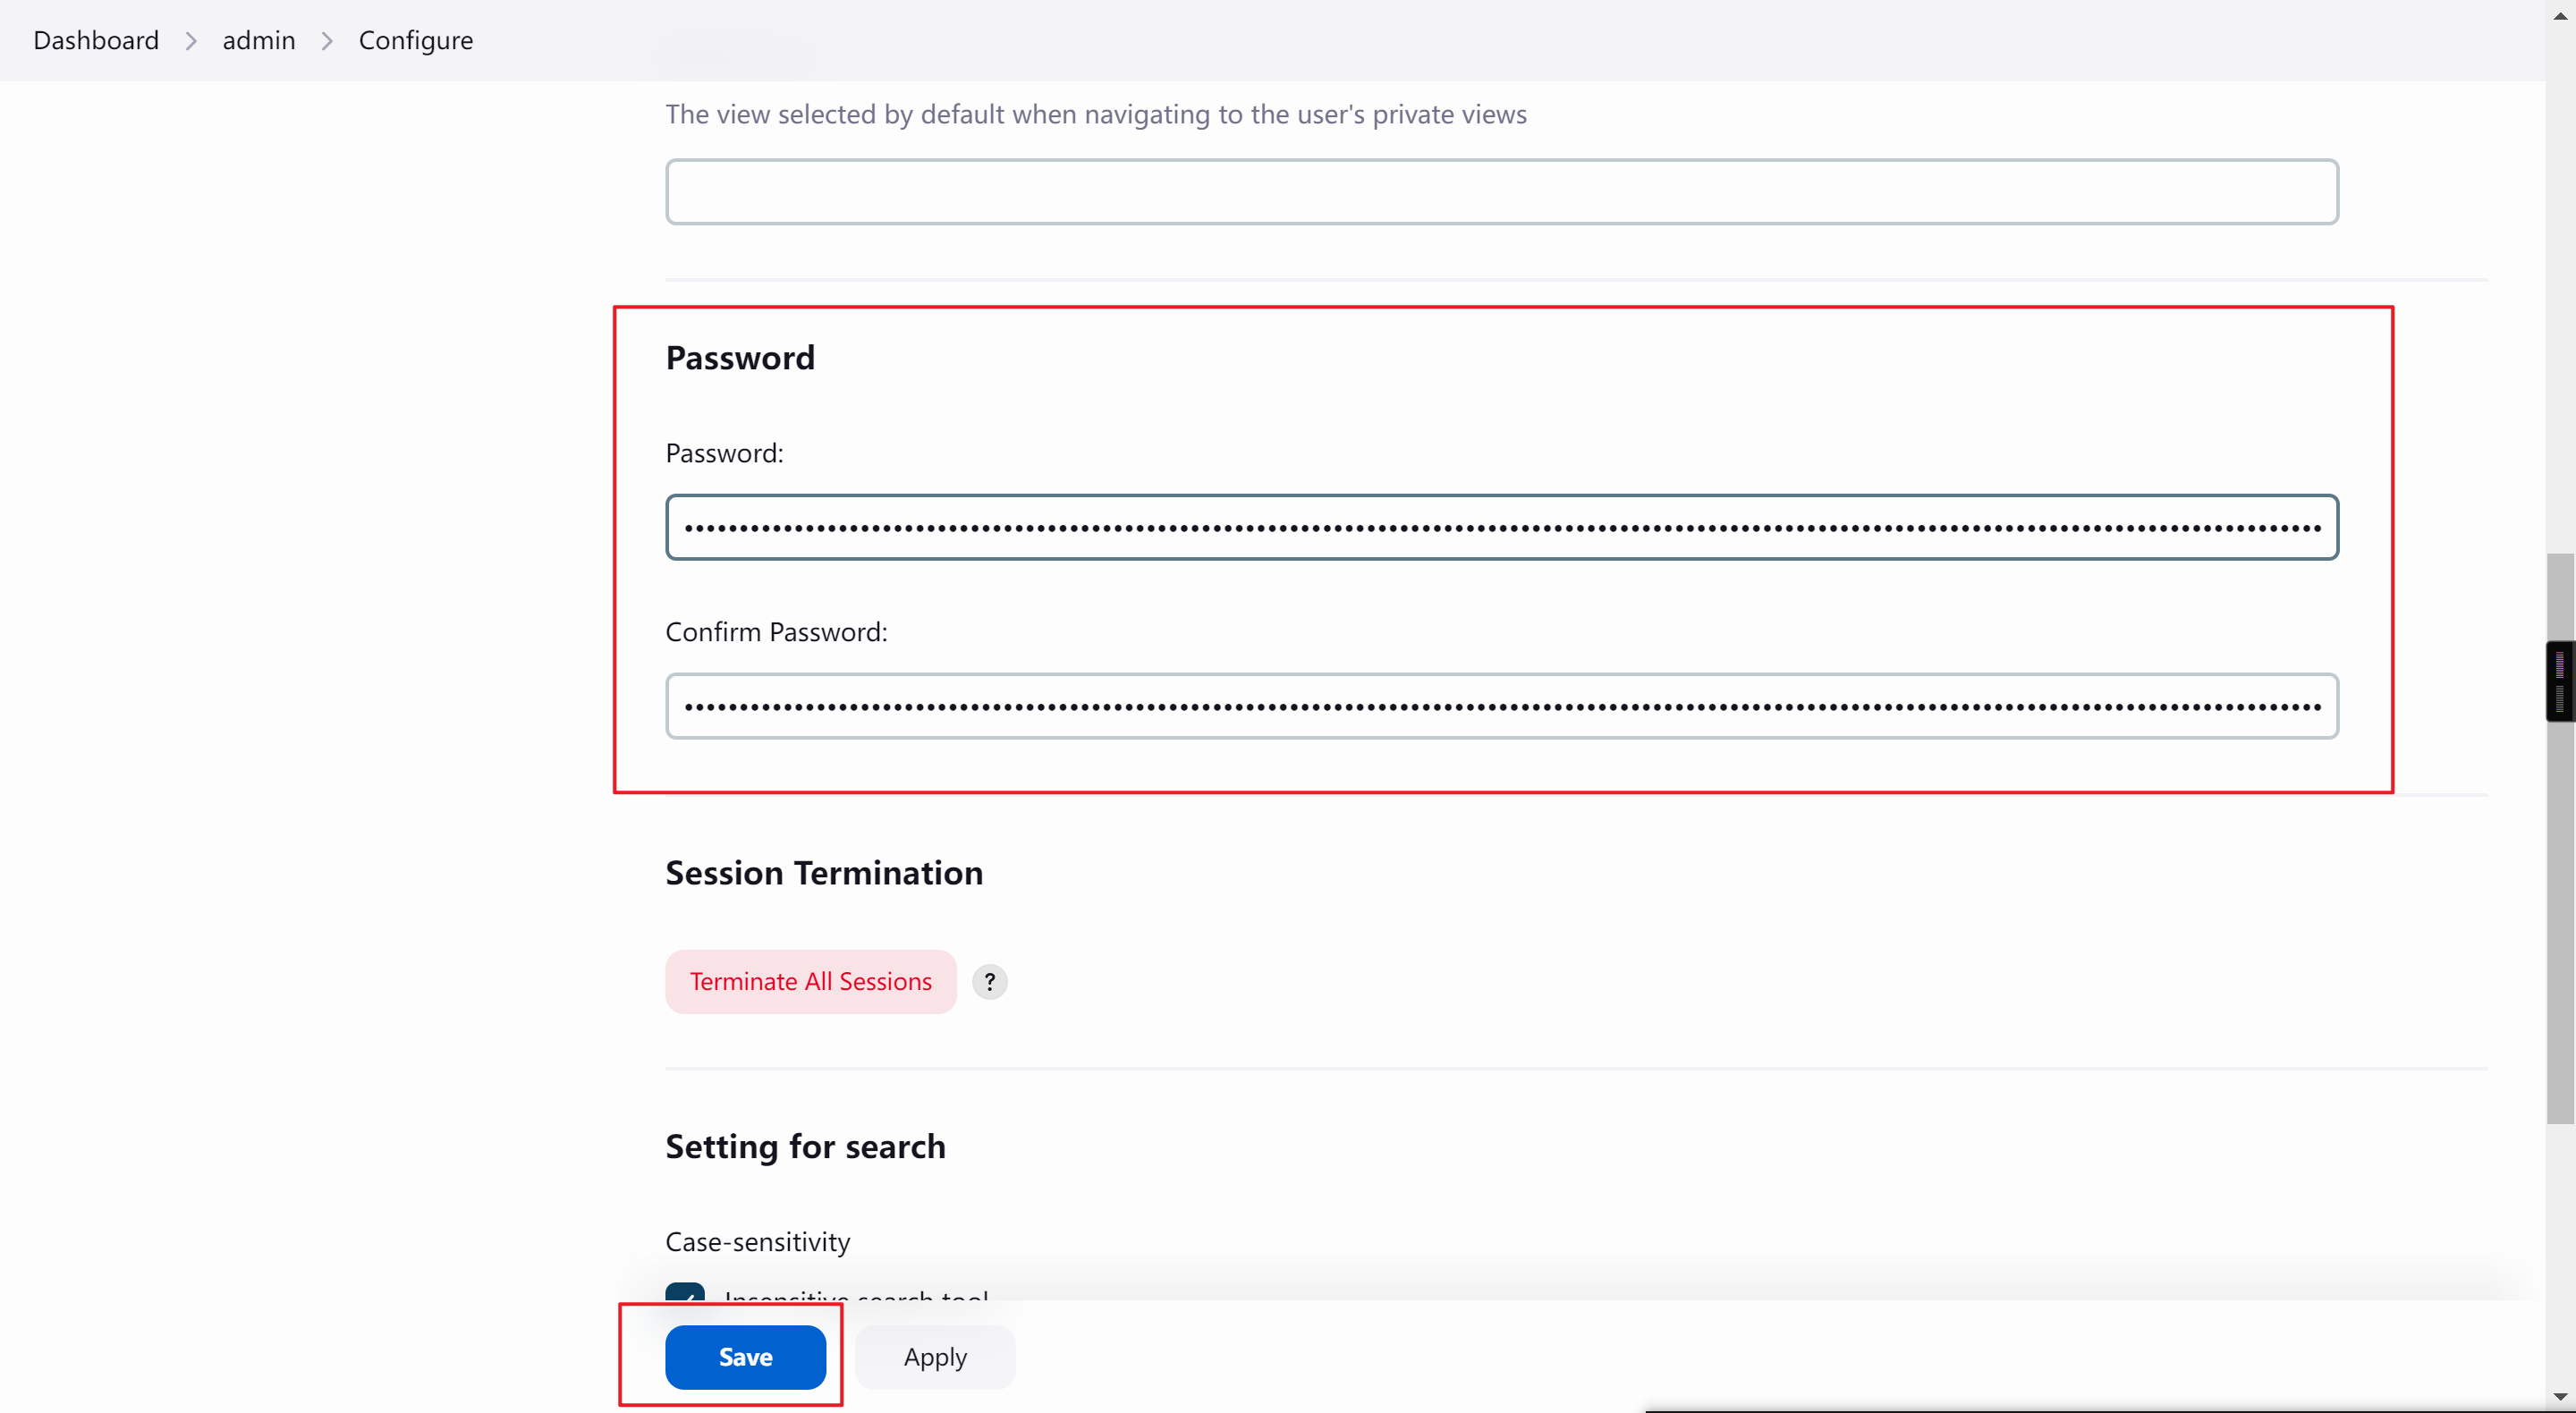The height and width of the screenshot is (1413, 2576).
Task: Click the default view text field
Action: 1501,192
